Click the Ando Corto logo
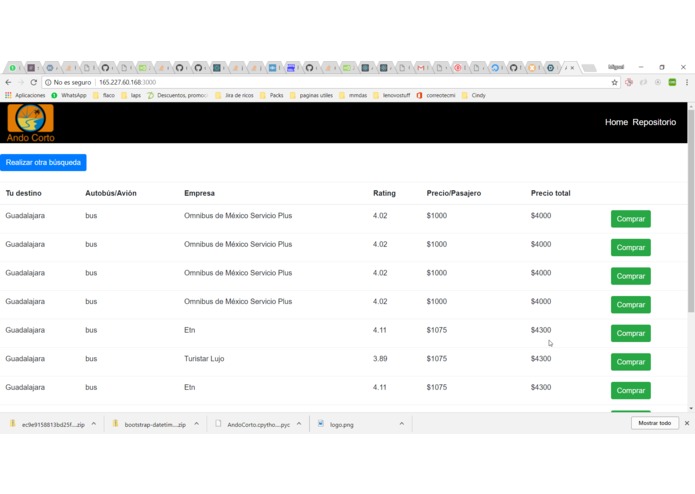Viewport: 695px width, 494px height. click(x=31, y=123)
